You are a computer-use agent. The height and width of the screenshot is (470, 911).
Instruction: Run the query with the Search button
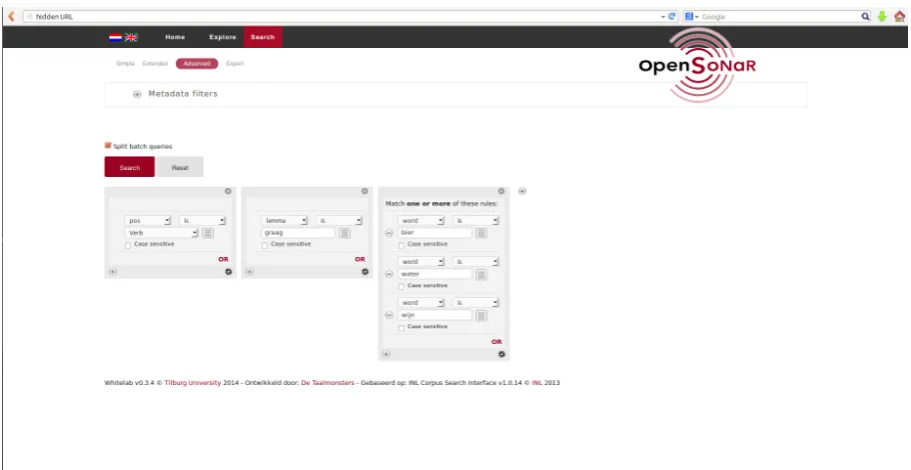point(130,167)
